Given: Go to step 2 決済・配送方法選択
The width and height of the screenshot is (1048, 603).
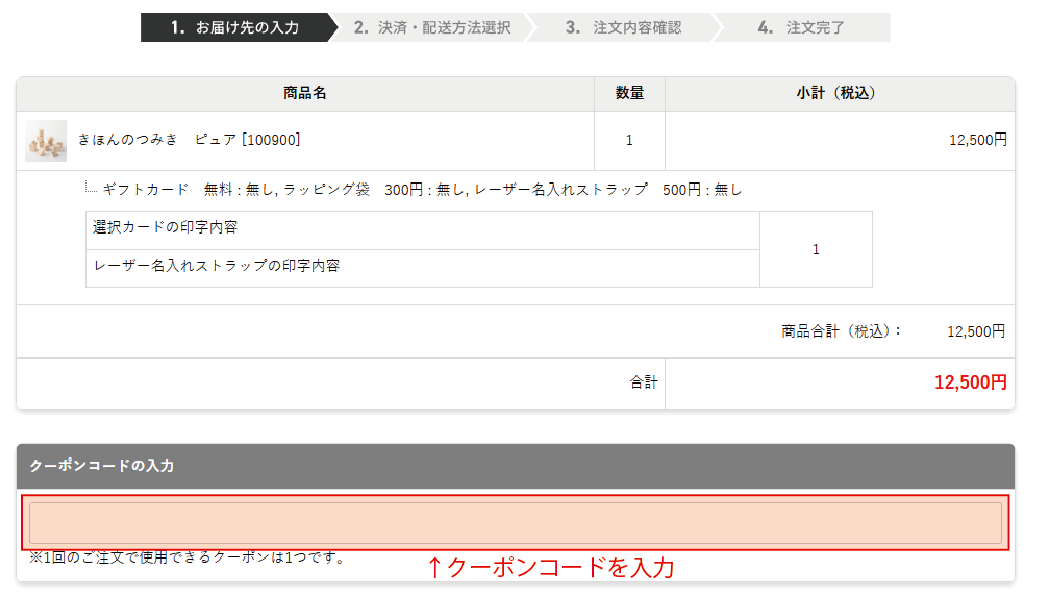Looking at the screenshot, I should point(432,28).
